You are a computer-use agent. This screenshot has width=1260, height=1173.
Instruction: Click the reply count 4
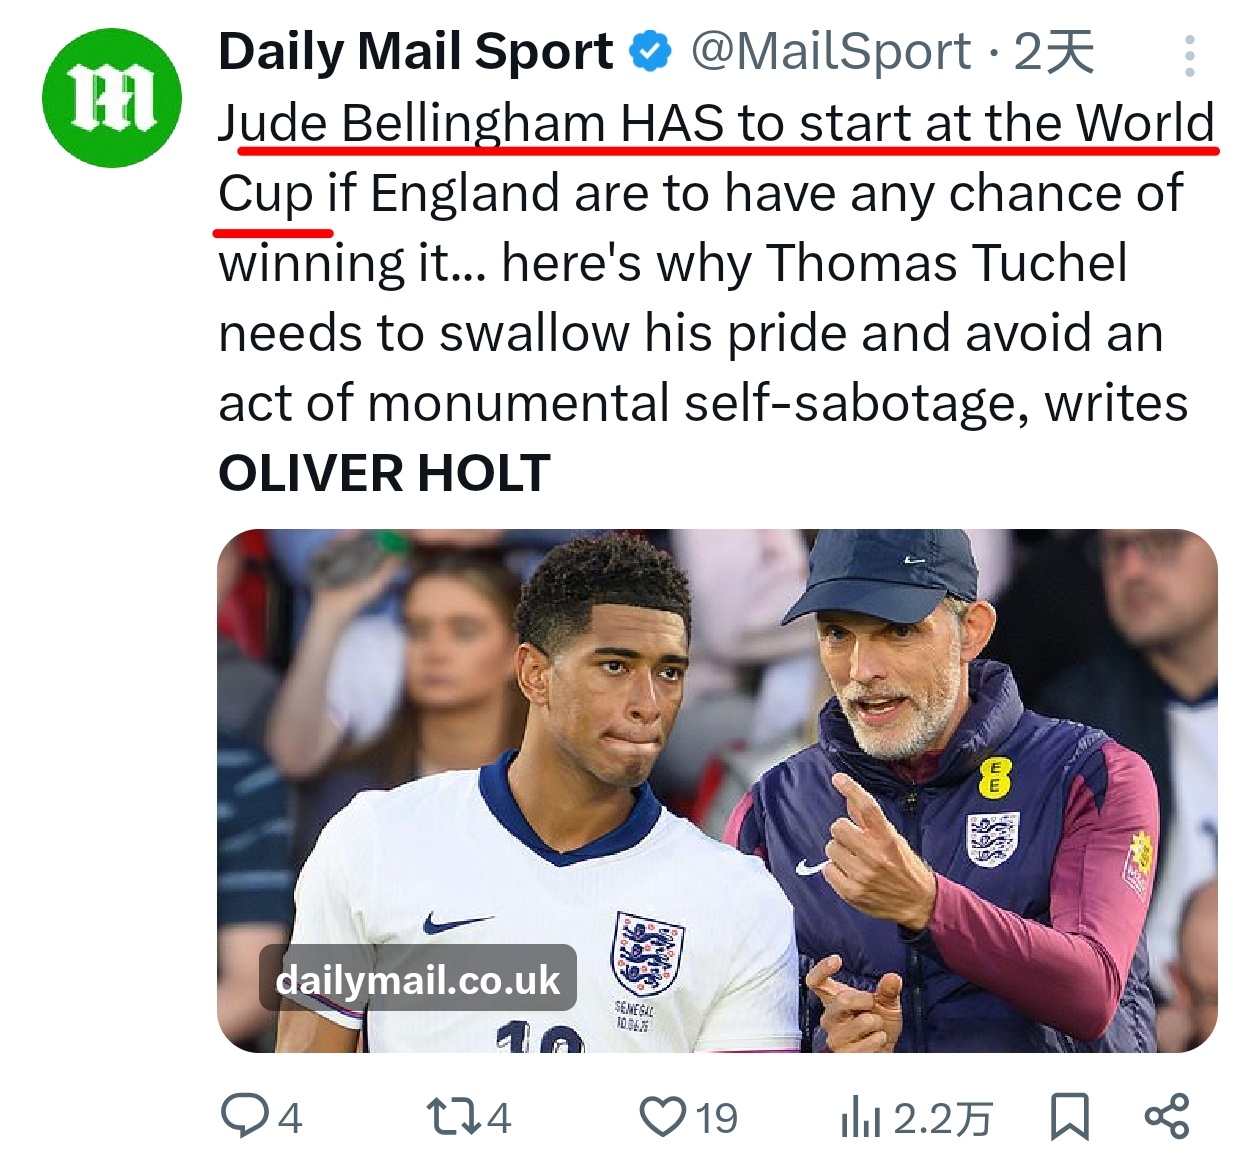coord(290,1118)
